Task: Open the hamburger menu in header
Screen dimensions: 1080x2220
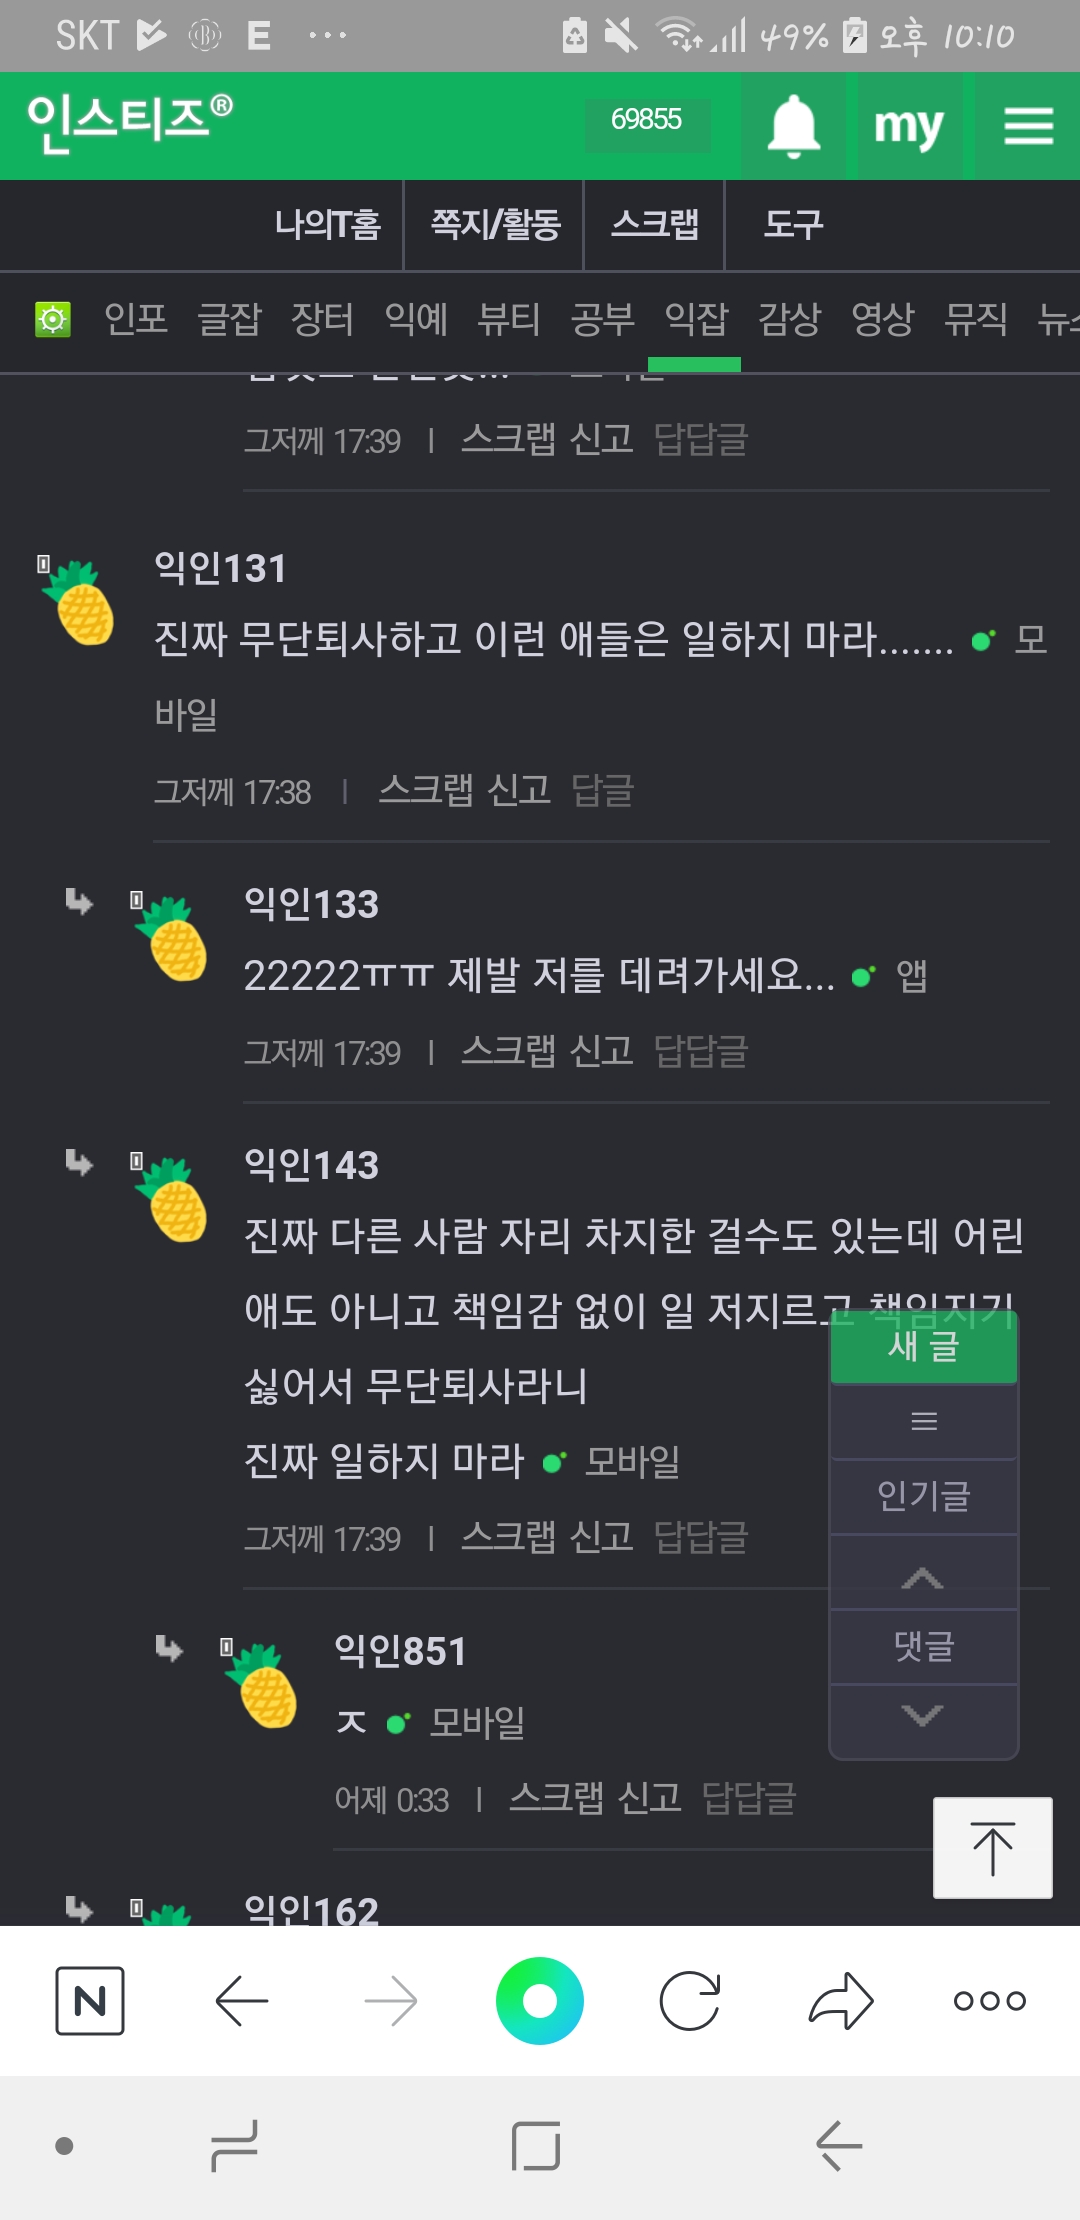Action: click(1028, 126)
